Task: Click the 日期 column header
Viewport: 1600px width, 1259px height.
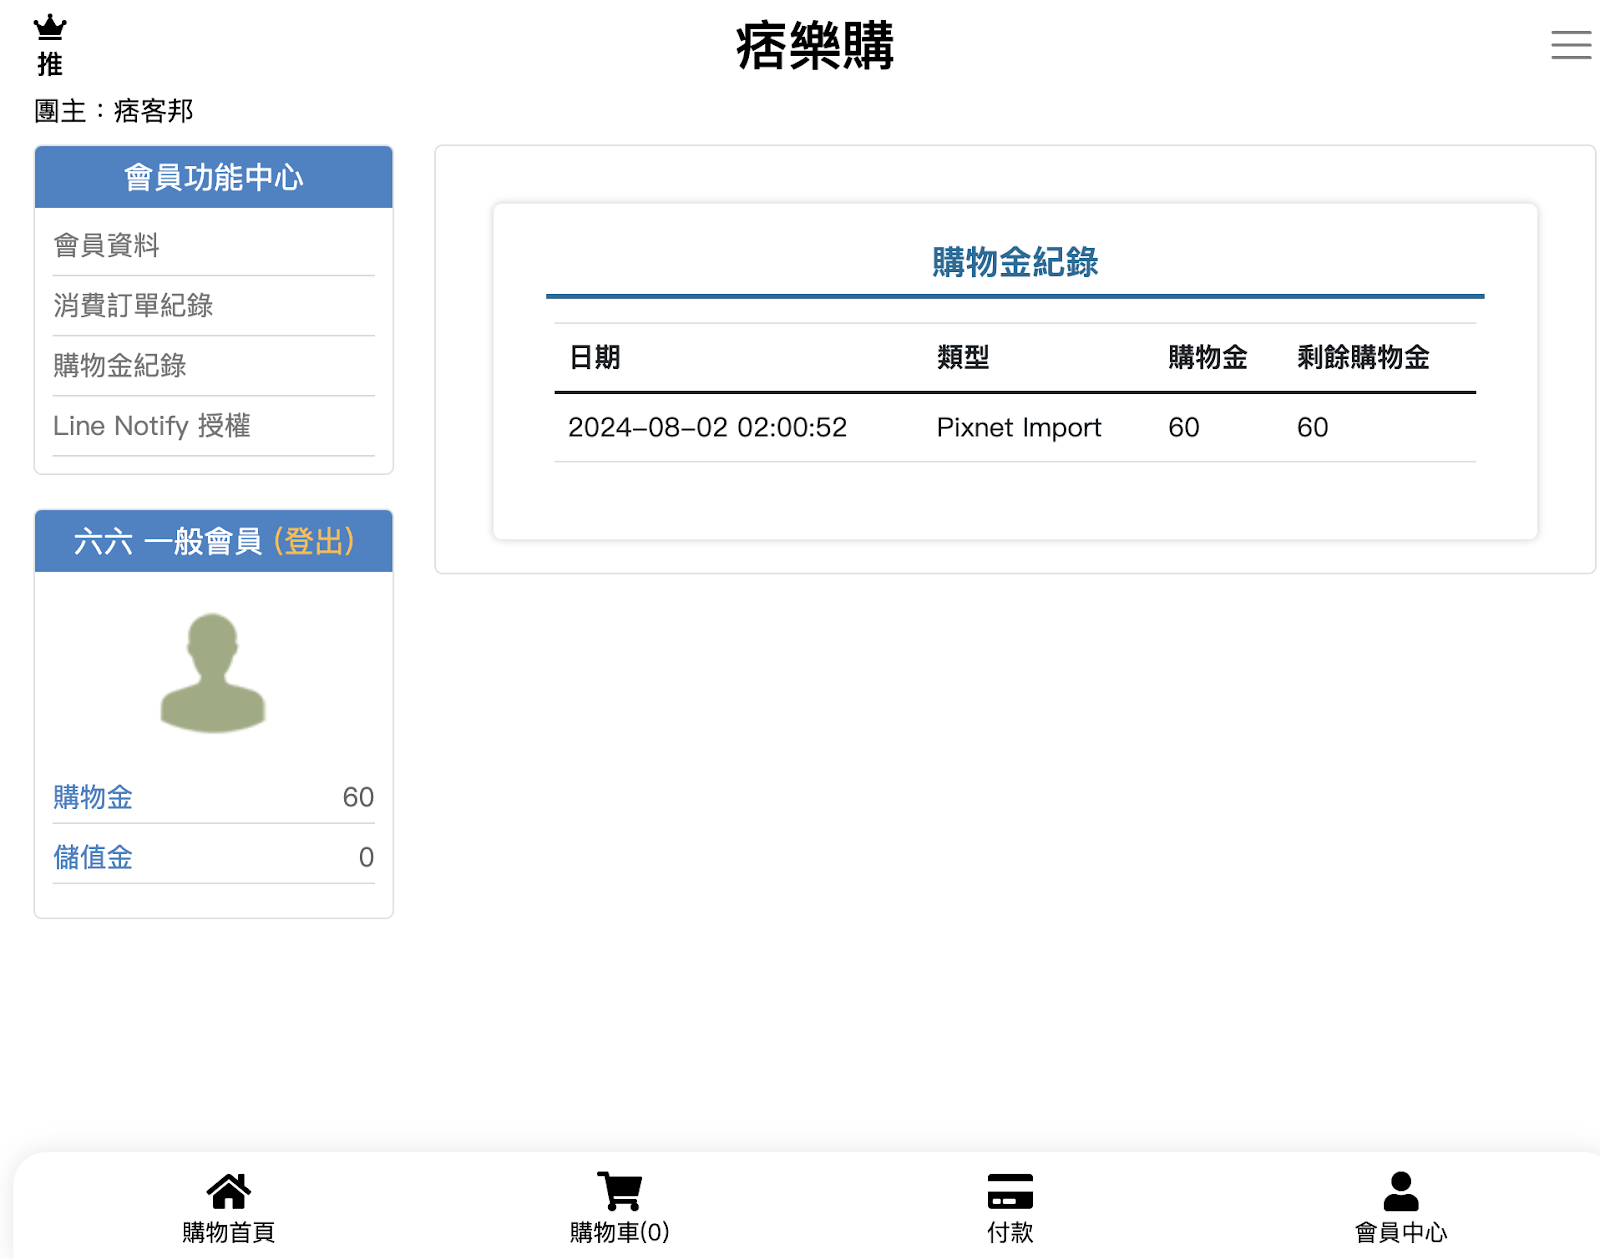Action: (x=595, y=357)
